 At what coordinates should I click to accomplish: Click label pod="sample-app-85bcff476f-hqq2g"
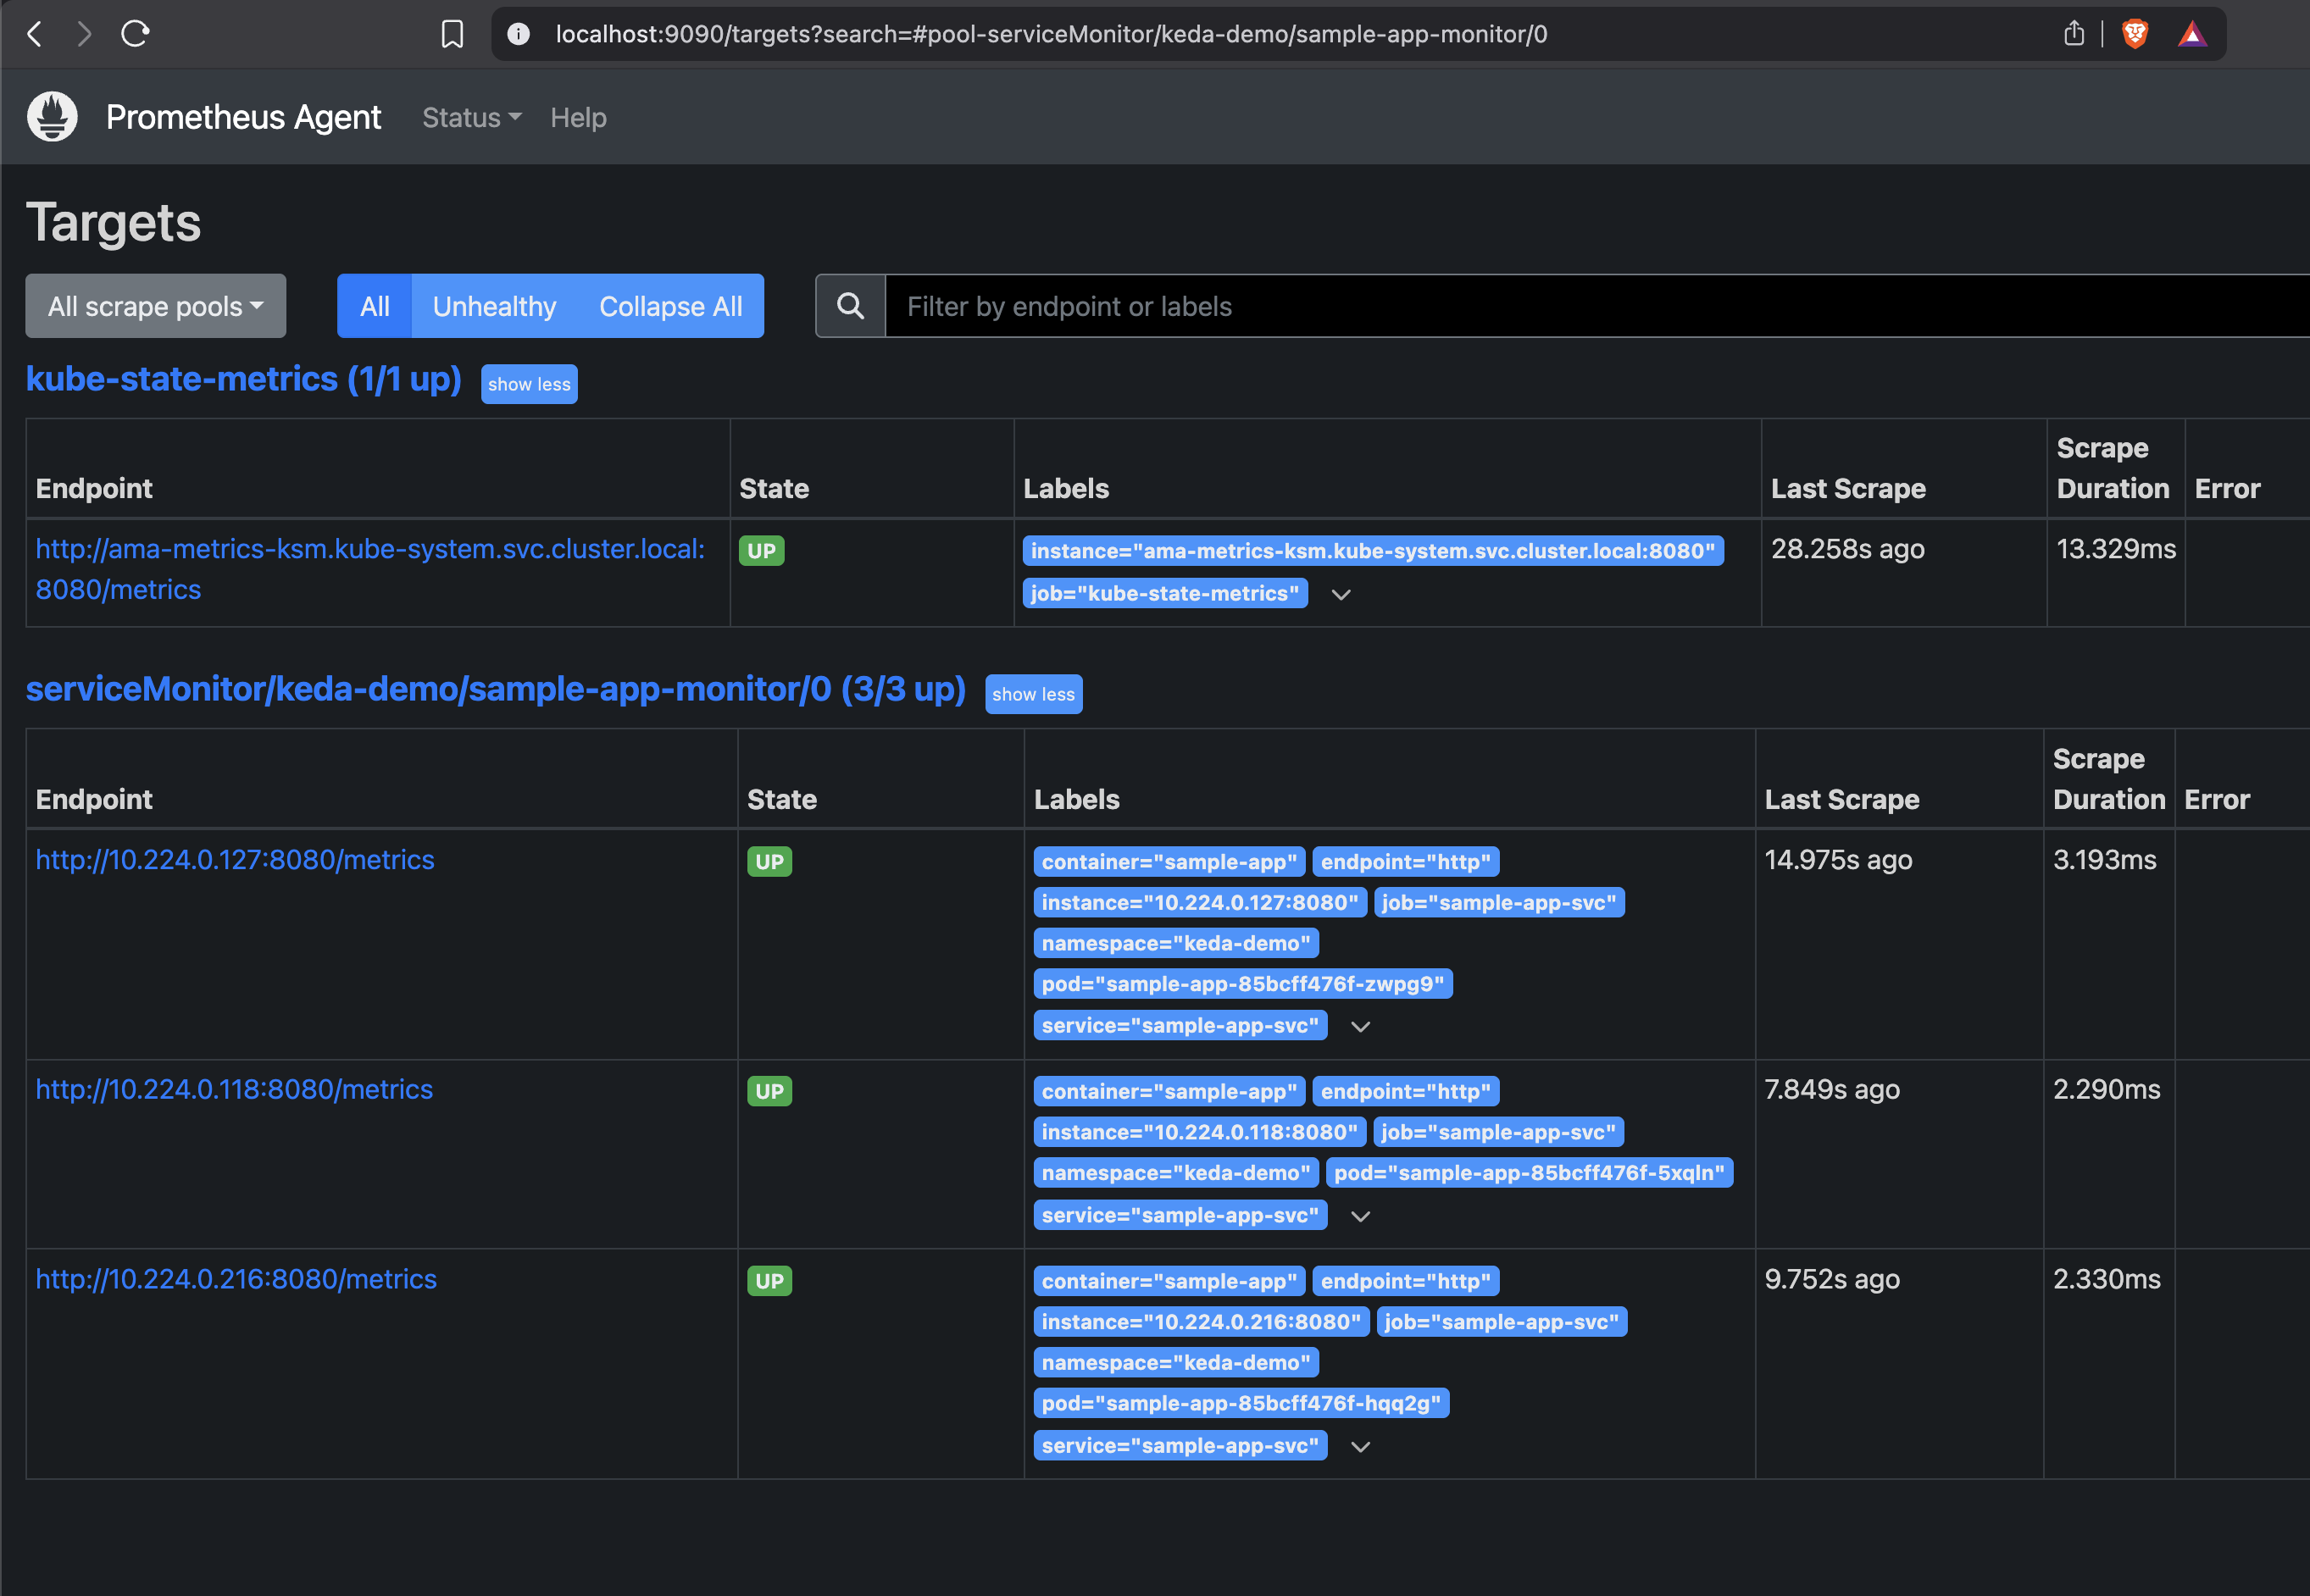click(1241, 1403)
